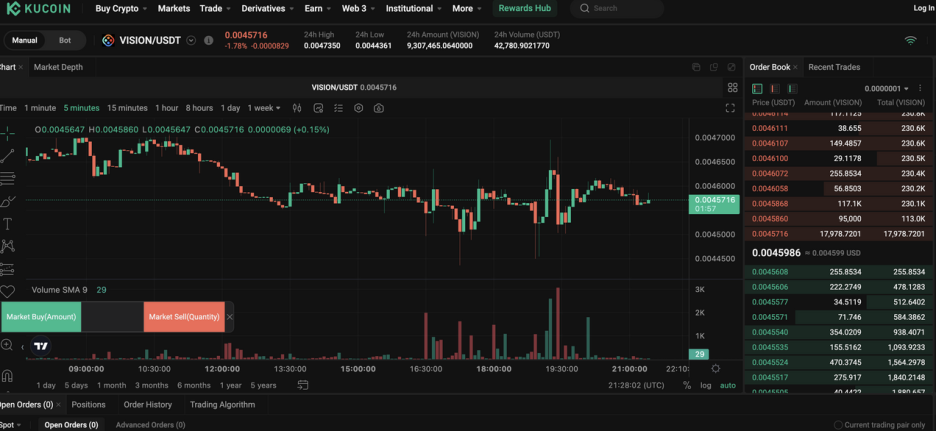Show only sell orders in order book
Screen dimensions: 936x431
pos(775,89)
